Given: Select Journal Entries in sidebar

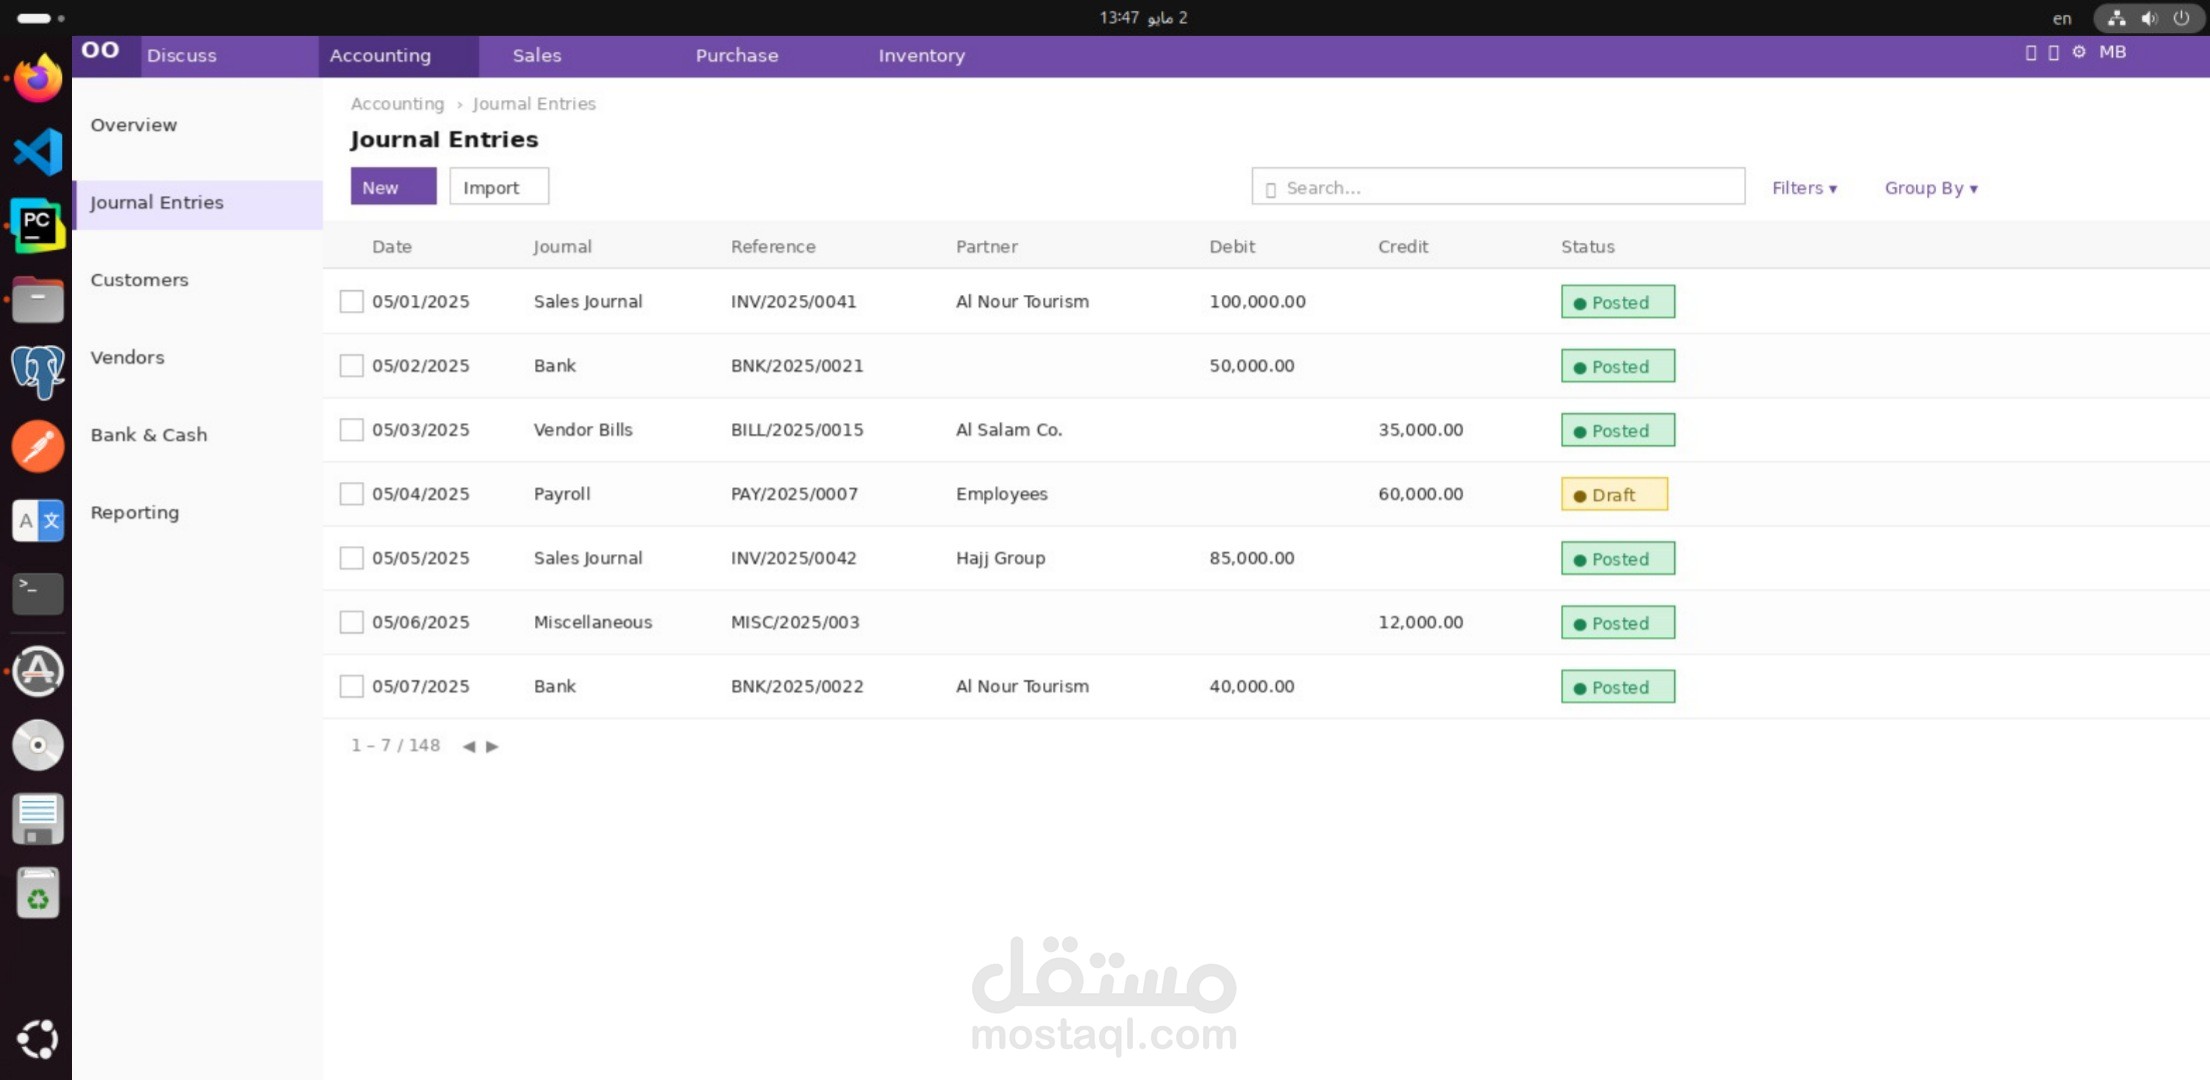Looking at the screenshot, I should point(198,203).
